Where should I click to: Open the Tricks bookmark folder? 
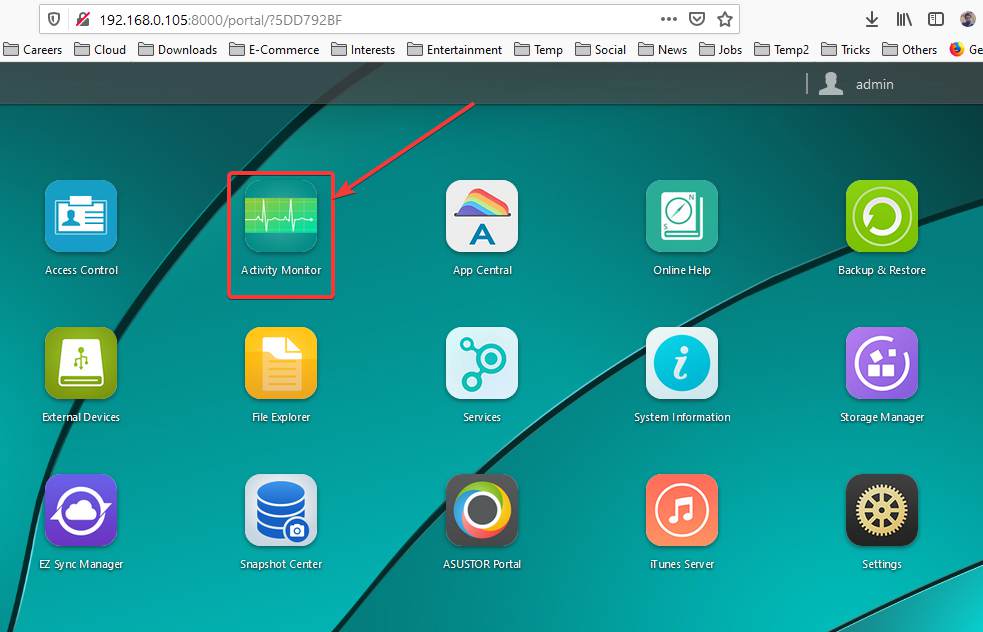(x=846, y=50)
